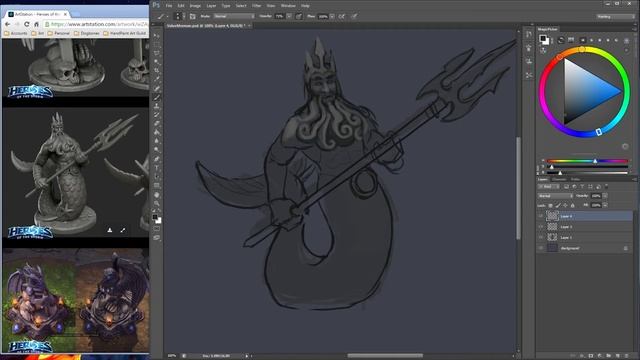Select the Quick Selection tool

click(x=157, y=62)
